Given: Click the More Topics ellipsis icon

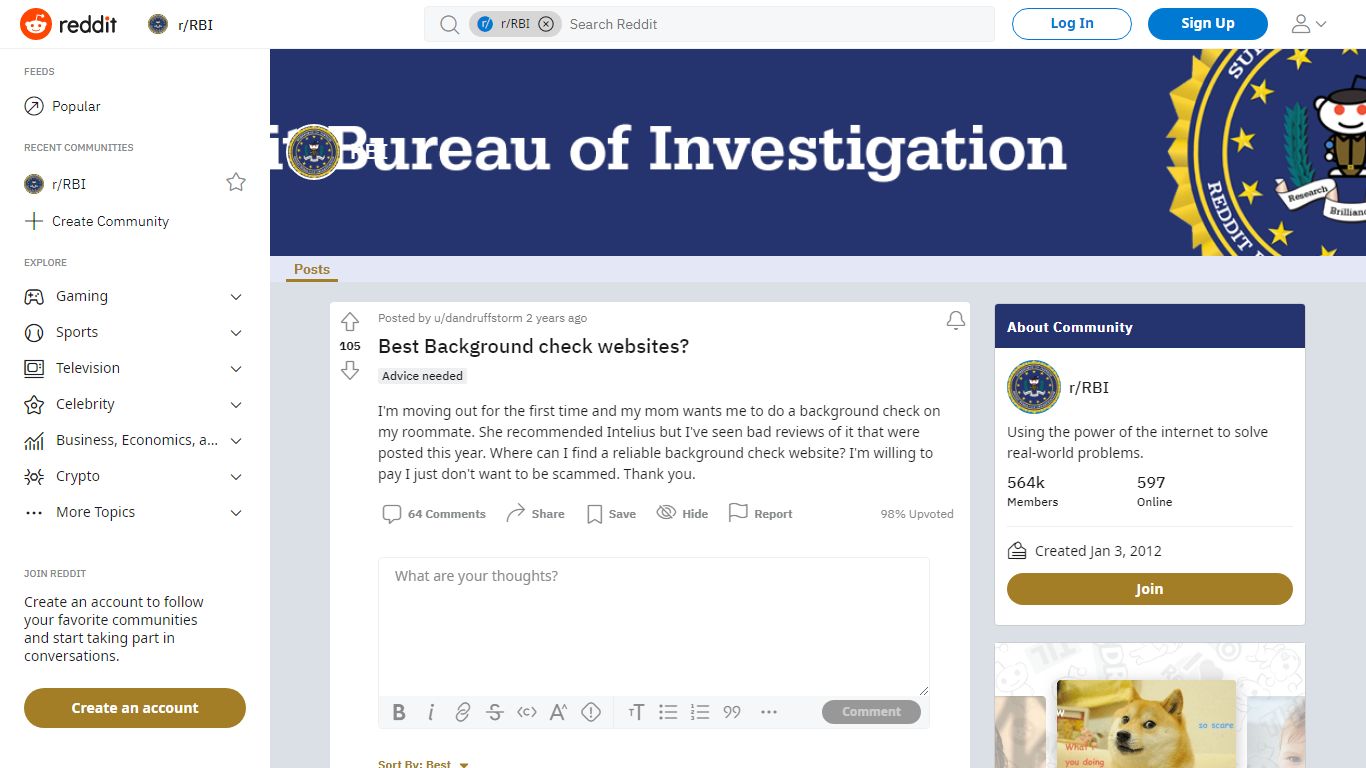Looking at the screenshot, I should (34, 513).
